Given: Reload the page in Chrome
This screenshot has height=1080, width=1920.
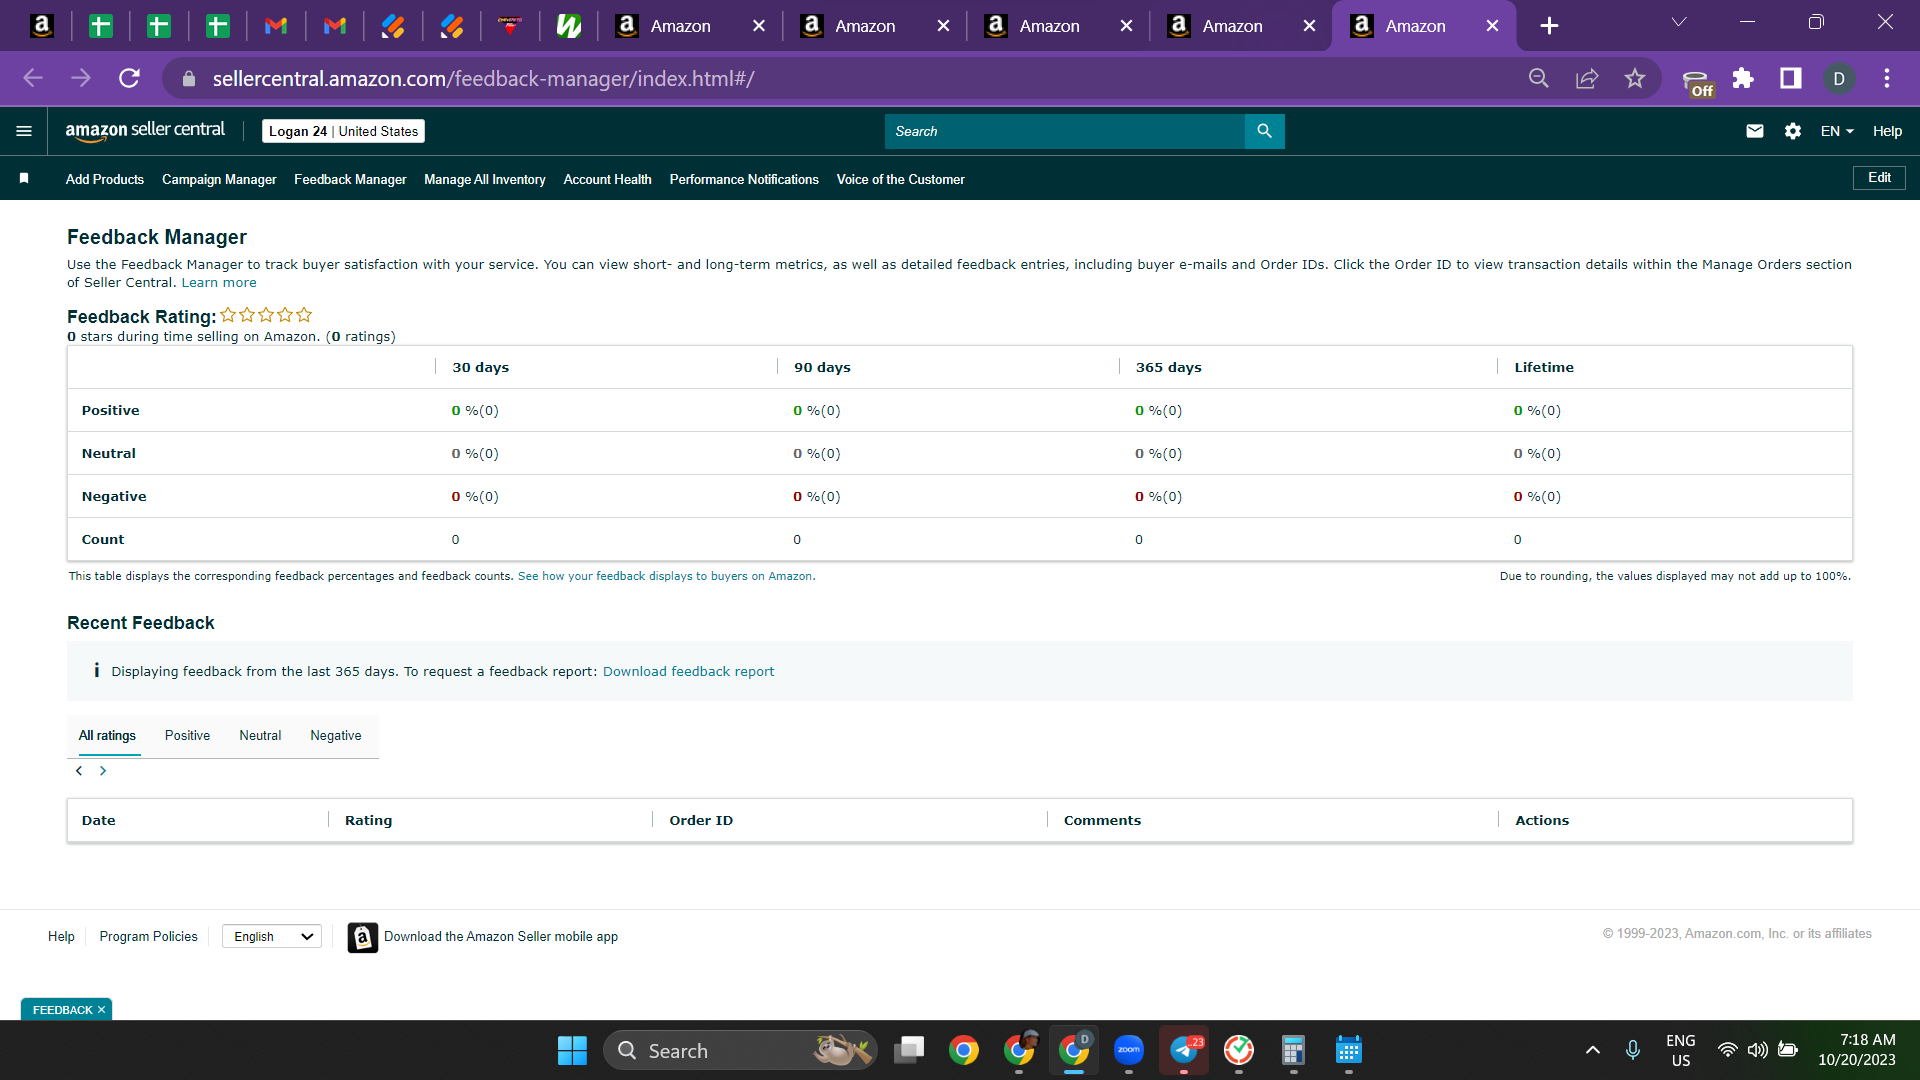Looking at the screenshot, I should [x=129, y=78].
